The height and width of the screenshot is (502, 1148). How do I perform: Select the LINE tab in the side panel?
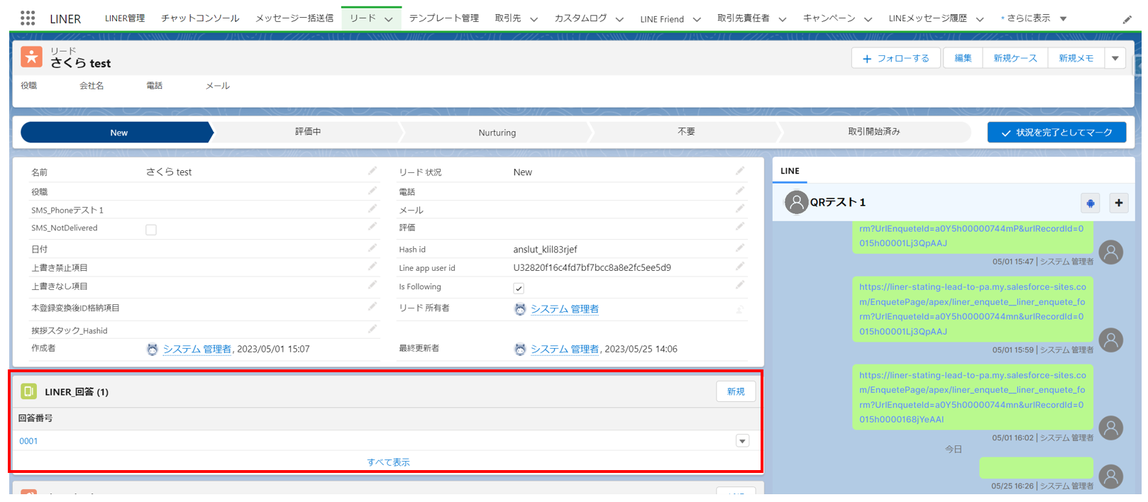[790, 171]
